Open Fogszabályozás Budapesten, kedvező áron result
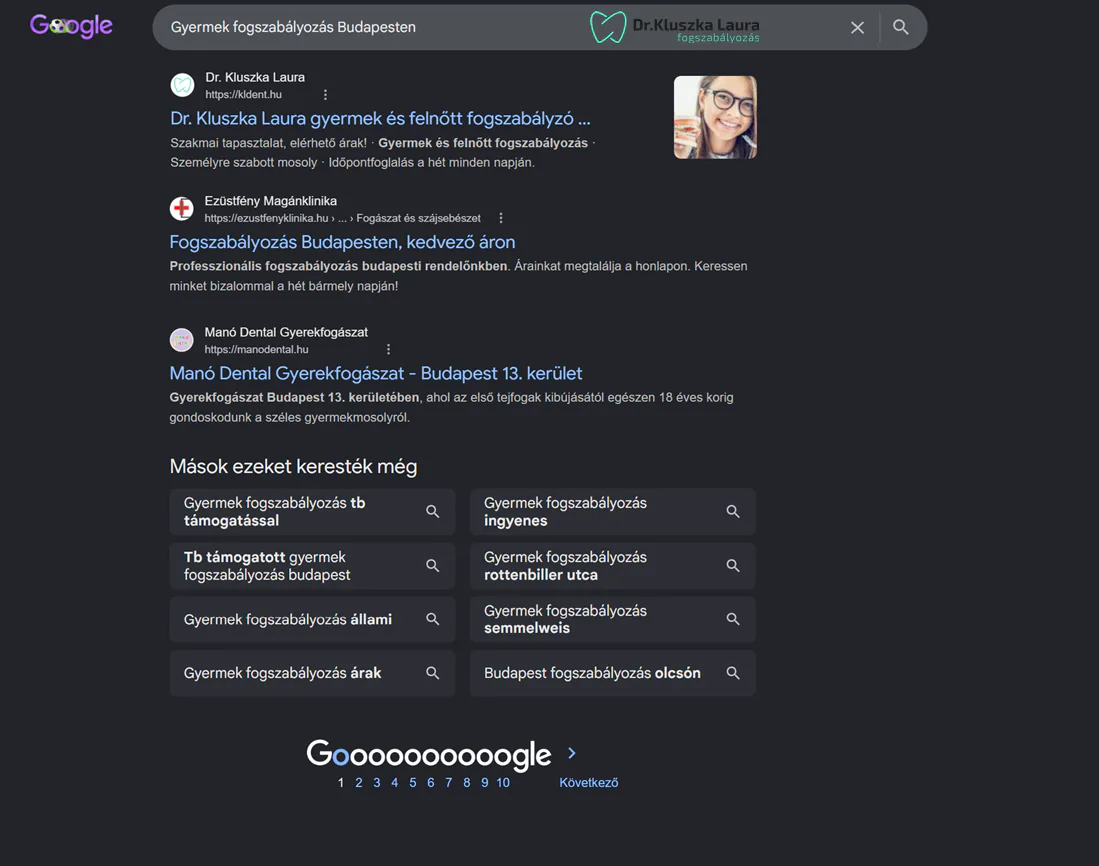The height and width of the screenshot is (866, 1099). (342, 242)
